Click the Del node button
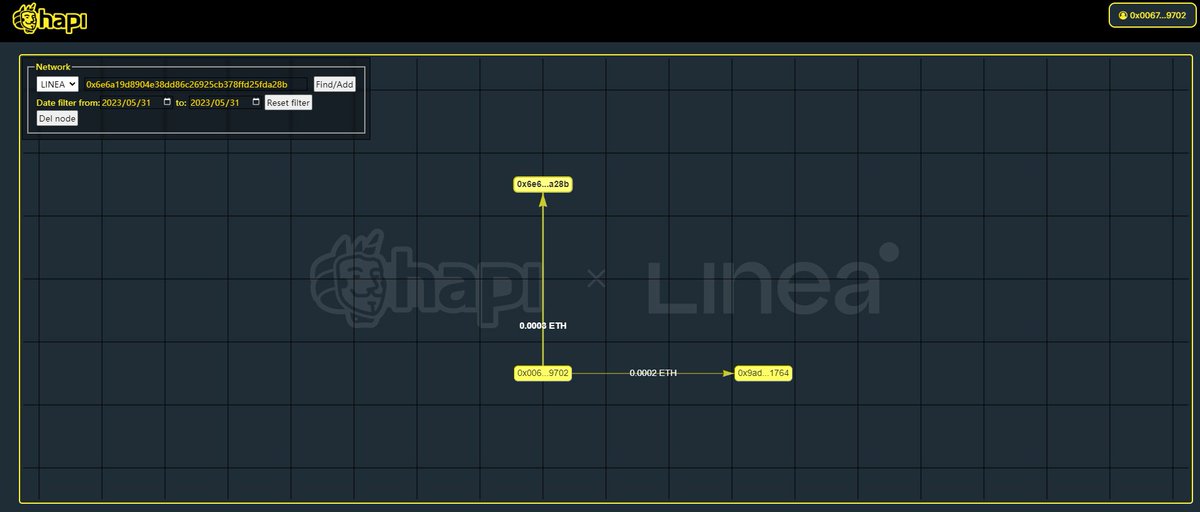Viewport: 1200px width, 512px height. pyautogui.click(x=57, y=118)
